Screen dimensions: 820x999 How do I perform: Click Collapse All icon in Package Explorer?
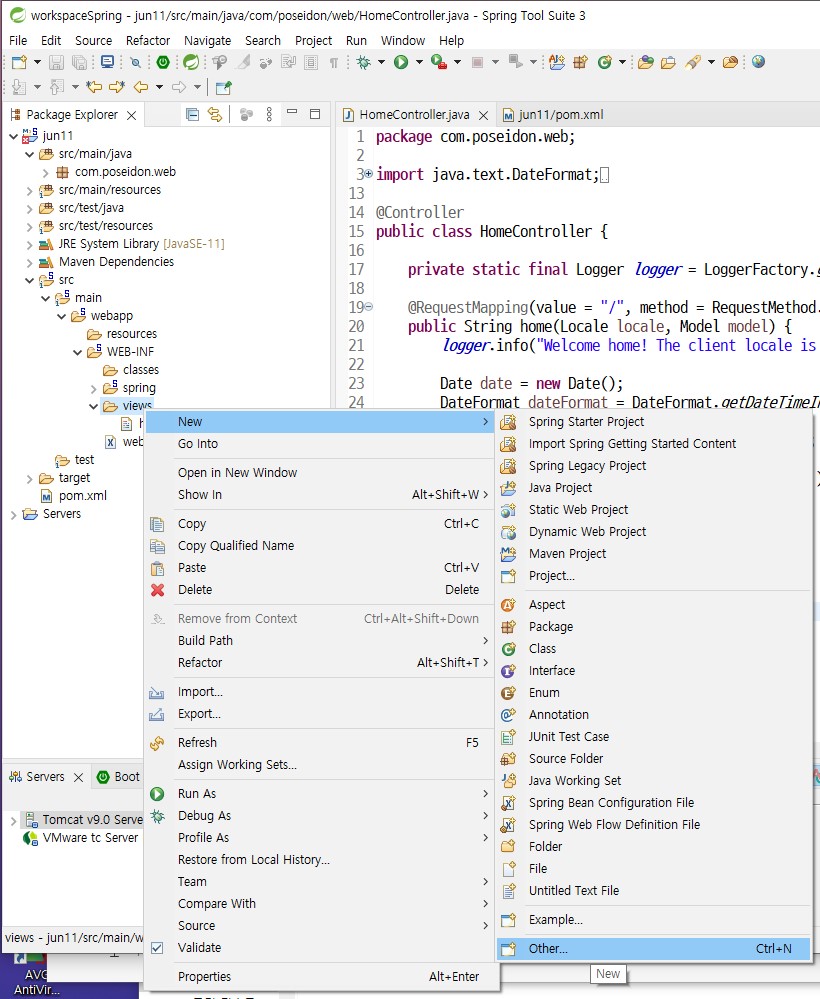[192, 114]
